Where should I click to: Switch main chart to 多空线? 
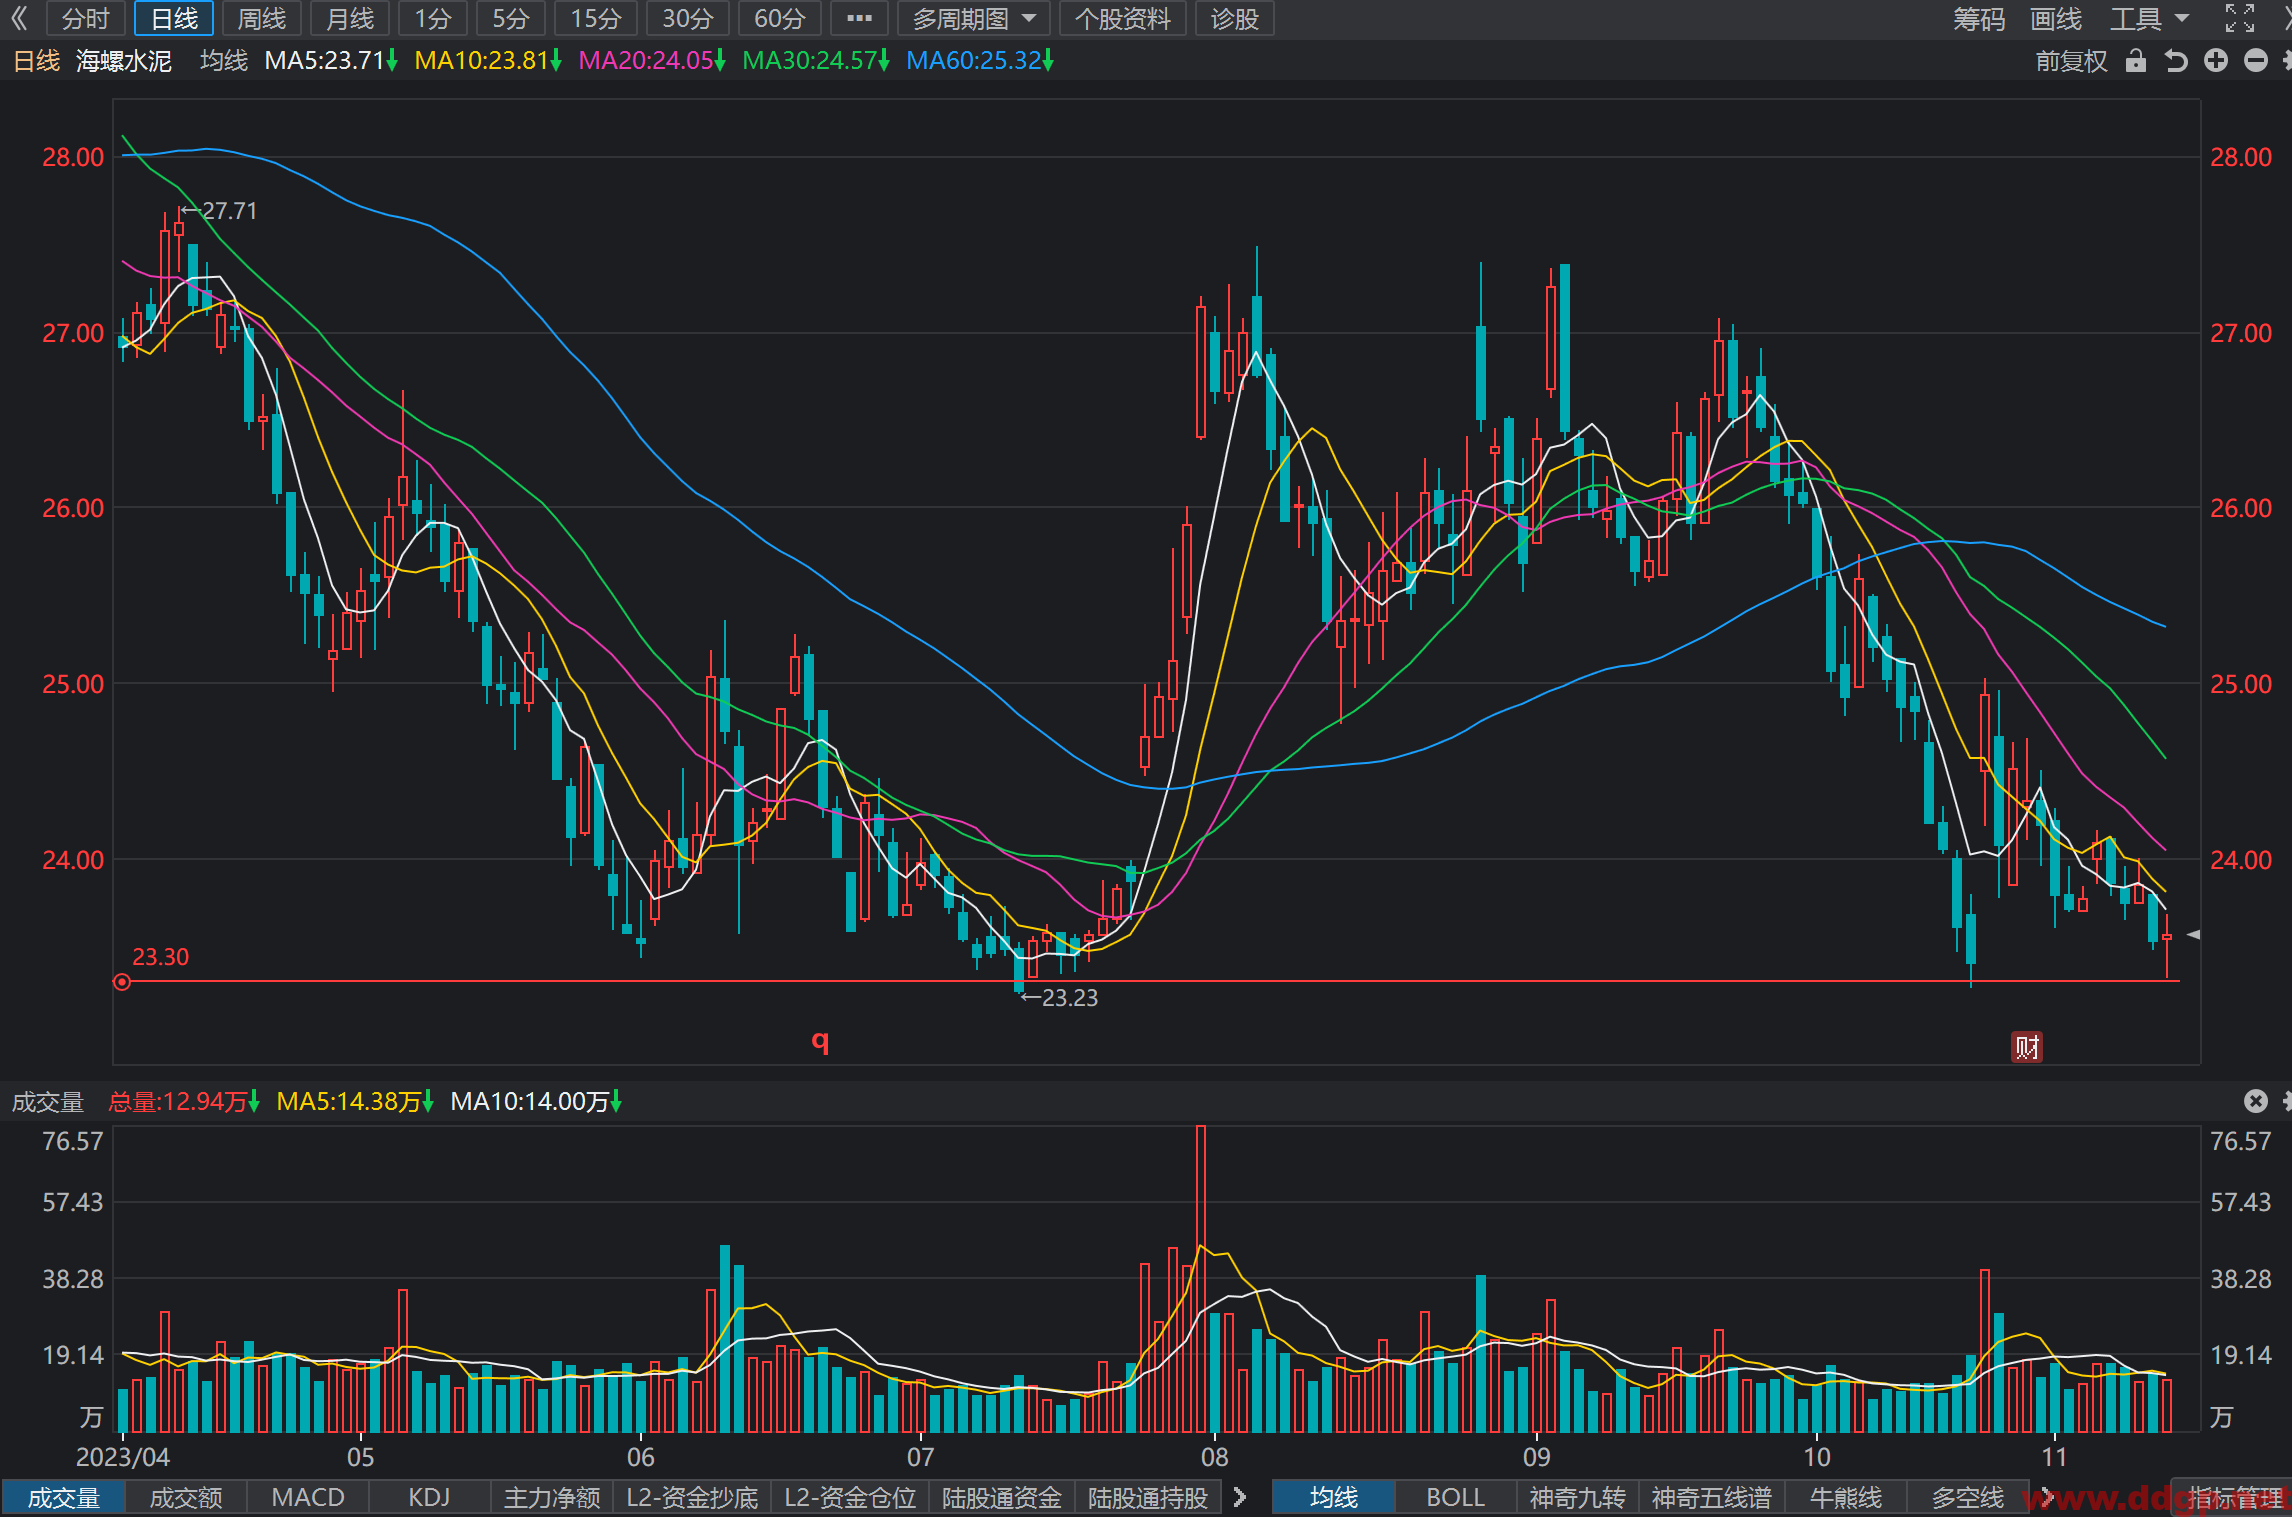(x=1968, y=1497)
